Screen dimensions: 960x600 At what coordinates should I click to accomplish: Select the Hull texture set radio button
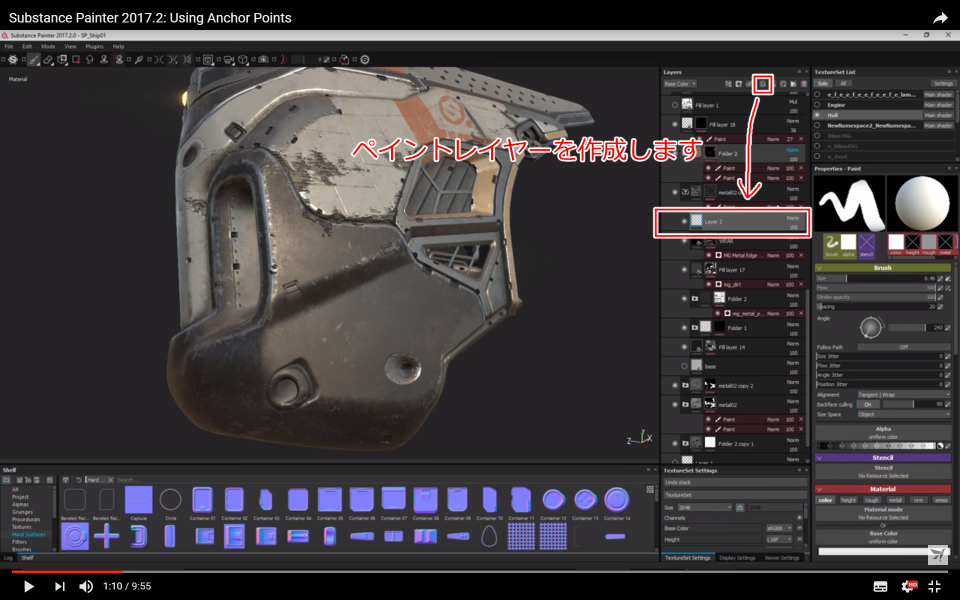[x=817, y=115]
